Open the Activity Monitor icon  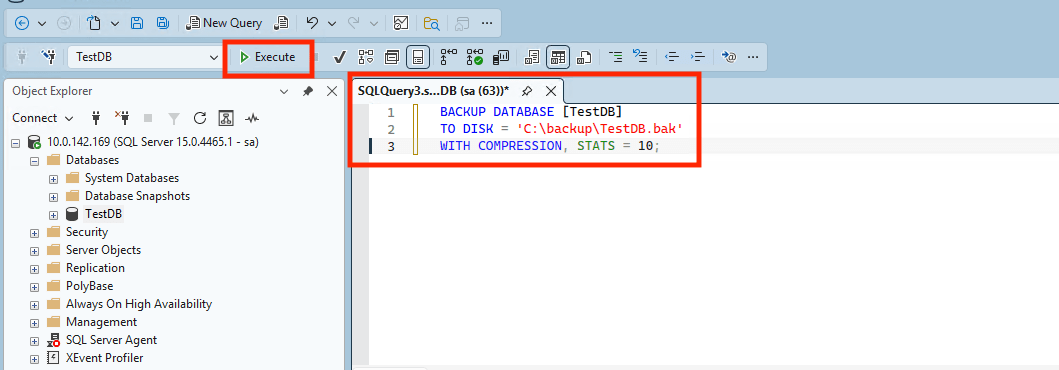401,23
